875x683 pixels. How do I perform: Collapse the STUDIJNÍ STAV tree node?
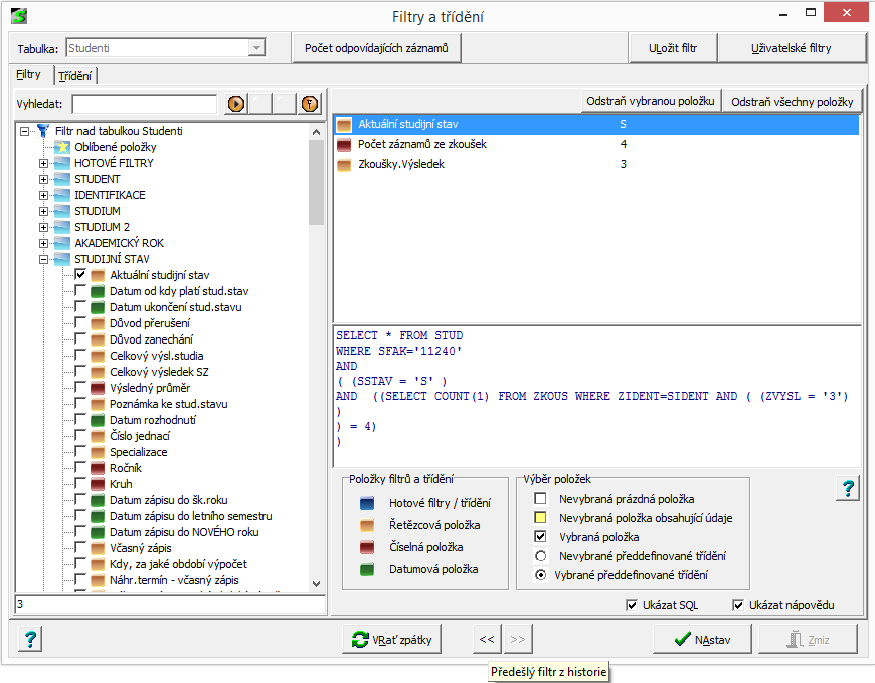(x=43, y=259)
